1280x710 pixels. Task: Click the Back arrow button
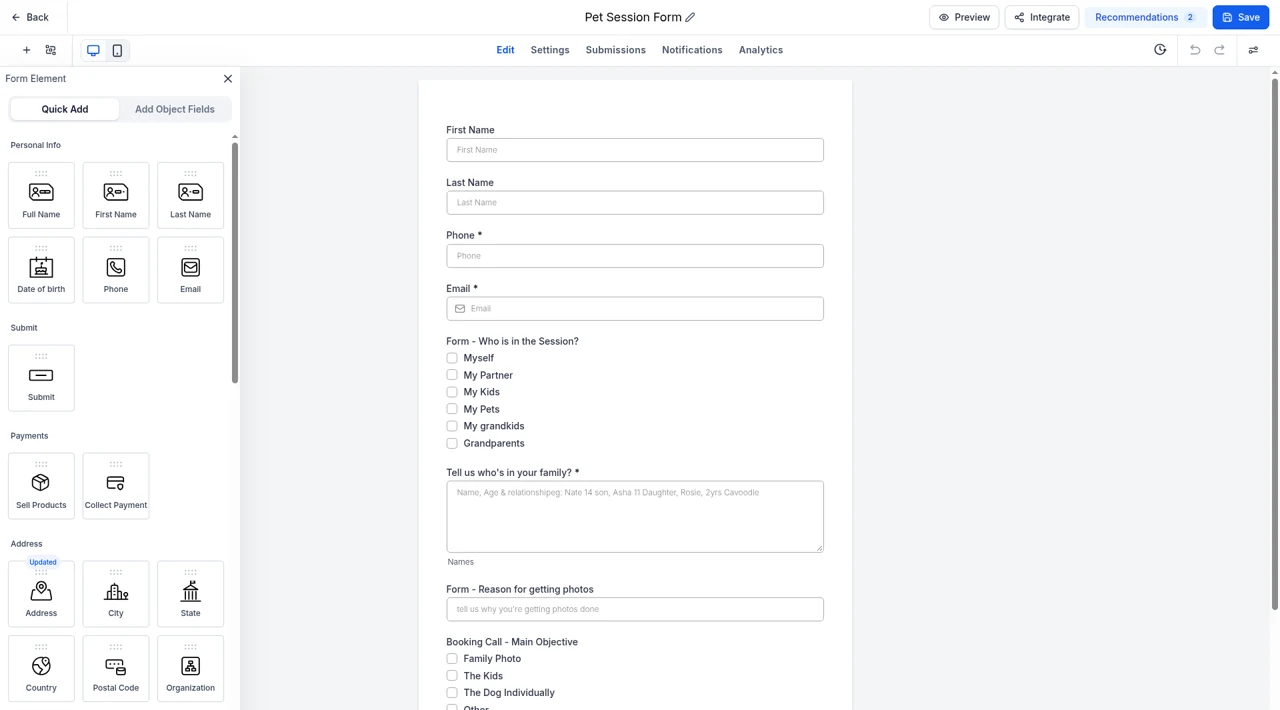click(30, 17)
